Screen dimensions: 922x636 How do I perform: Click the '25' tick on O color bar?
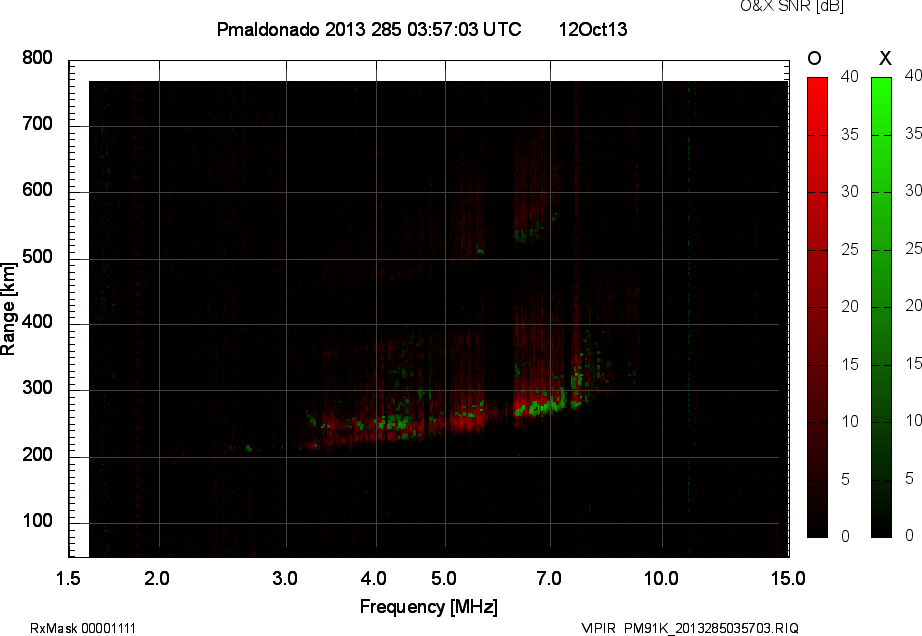(x=850, y=250)
